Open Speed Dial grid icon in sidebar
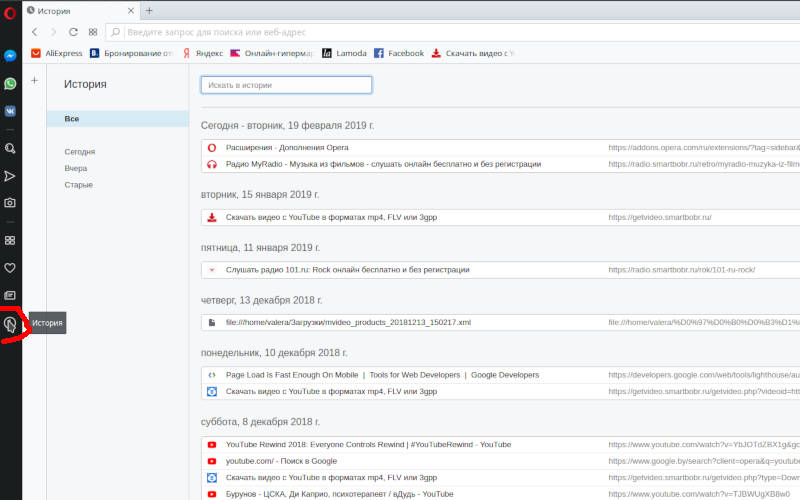Screen dimensions: 800x500 coord(10,240)
